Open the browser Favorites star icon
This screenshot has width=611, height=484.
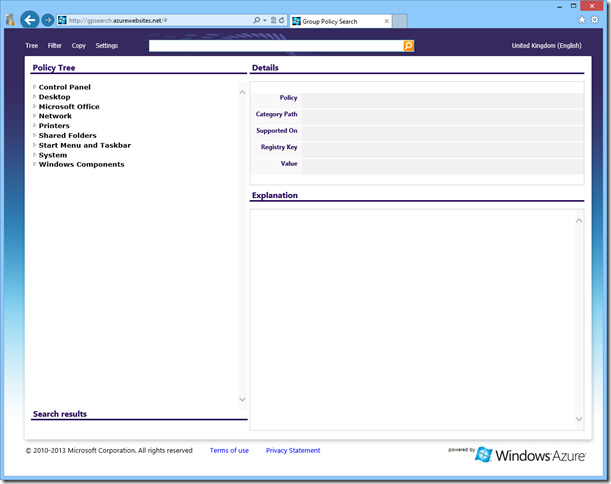click(582, 20)
